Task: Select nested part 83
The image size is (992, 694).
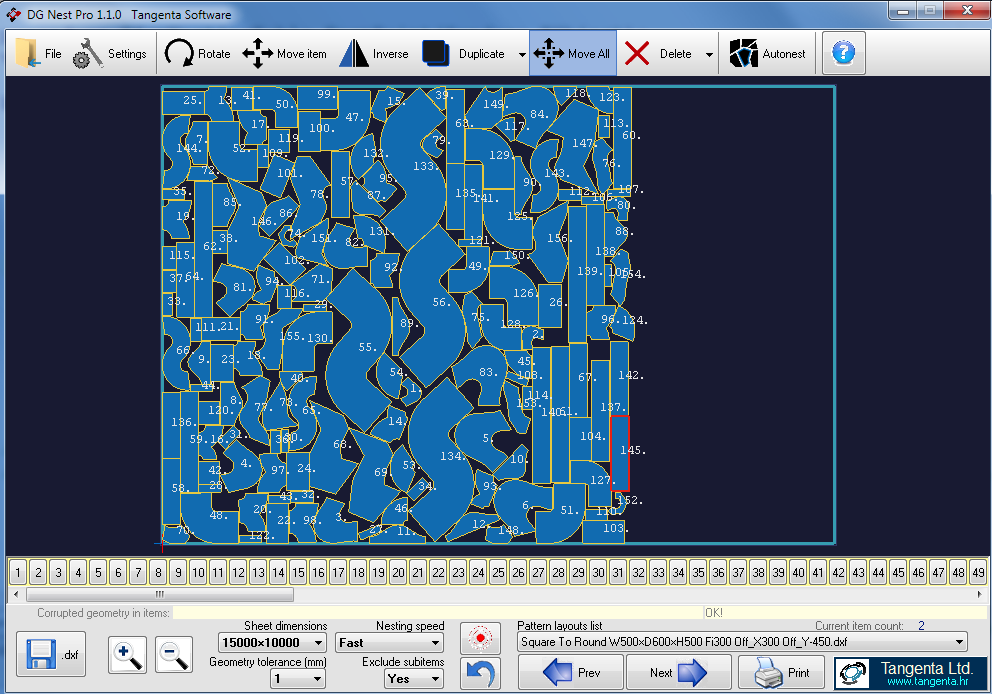Action: coord(481,375)
